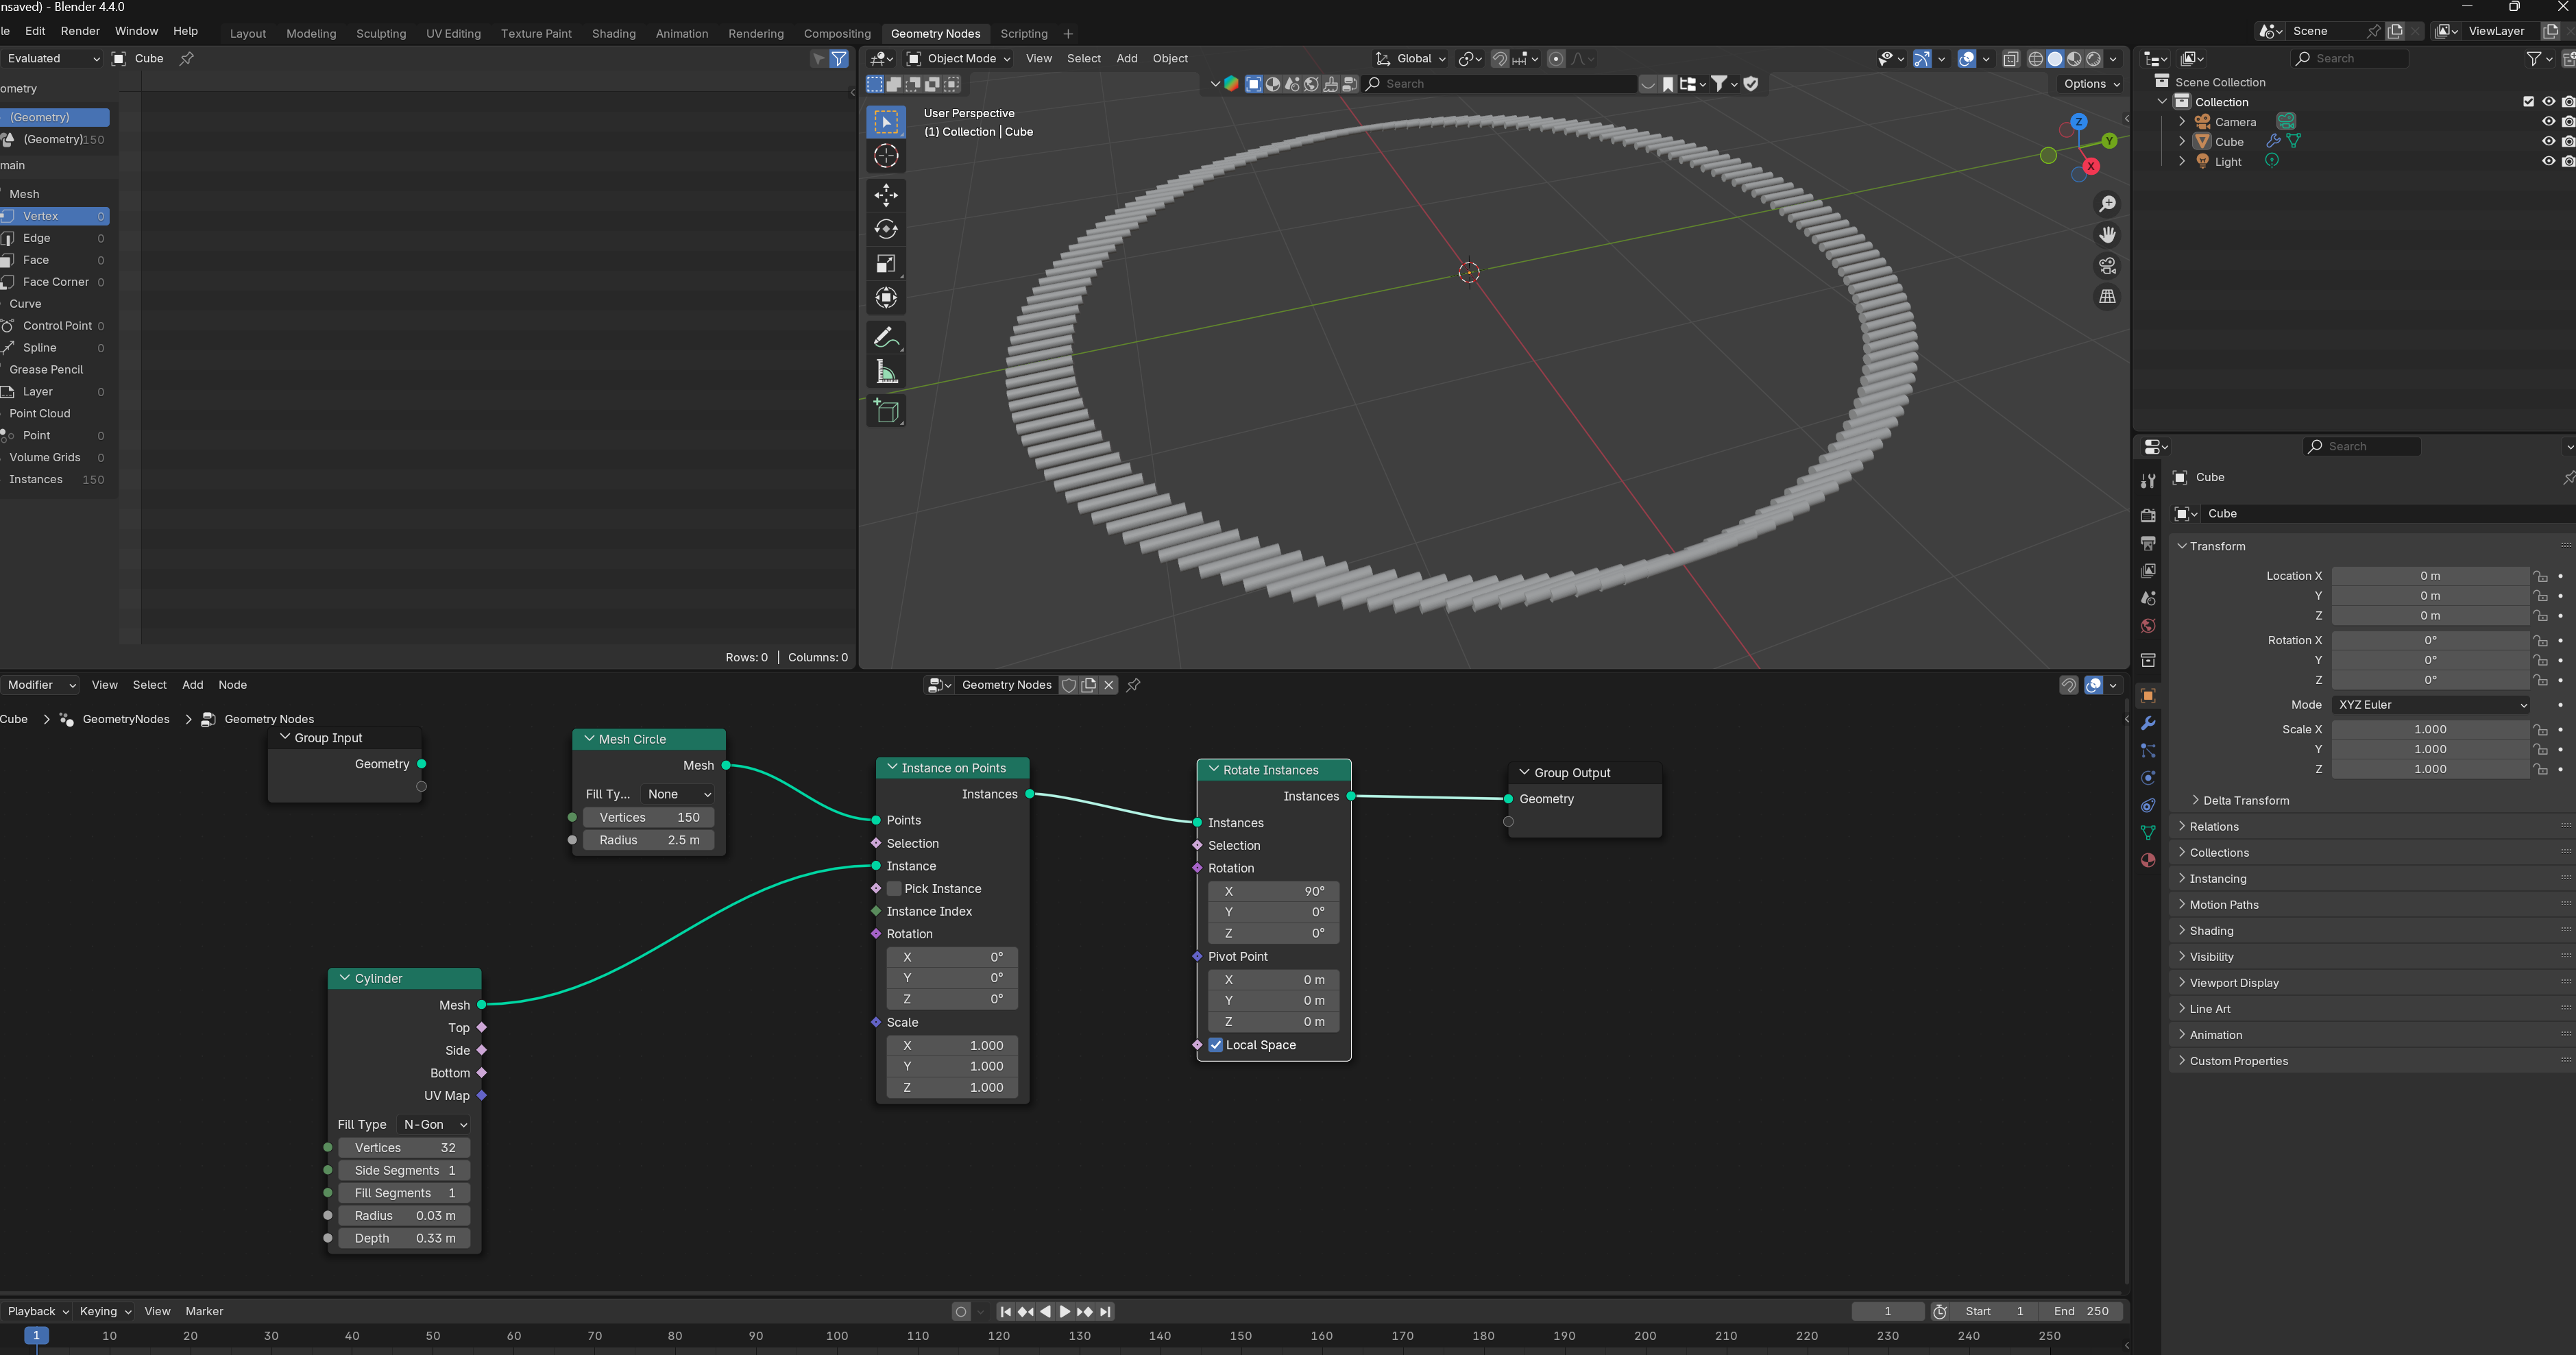Click GeometryNodes breadcrumb in node editor
Image resolution: width=2576 pixels, height=1355 pixels.
click(x=126, y=720)
